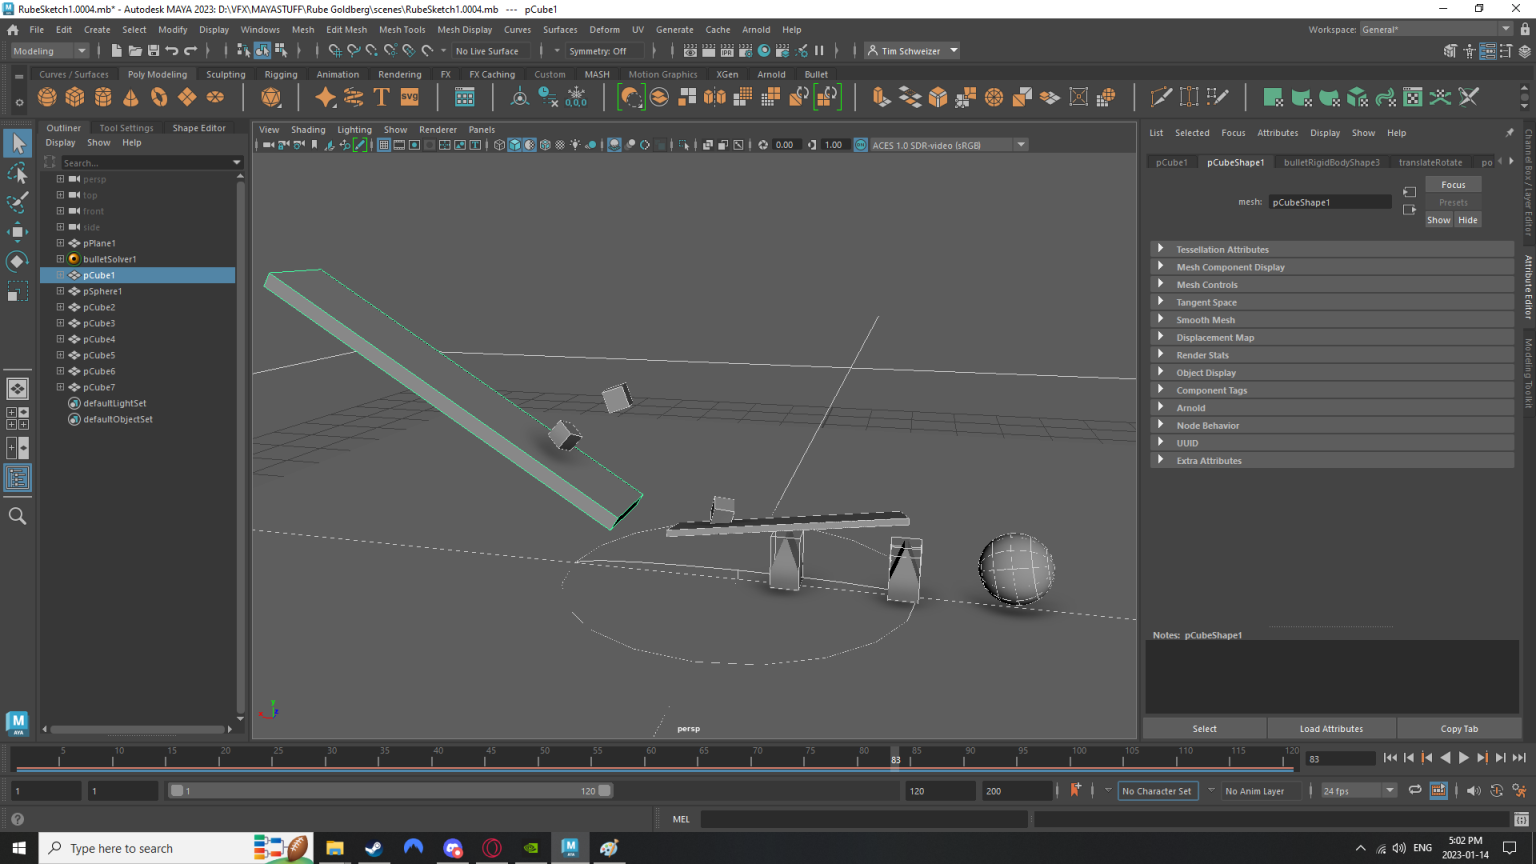Switch to the Sculpting shelf tab
1536x864 pixels.
(225, 73)
